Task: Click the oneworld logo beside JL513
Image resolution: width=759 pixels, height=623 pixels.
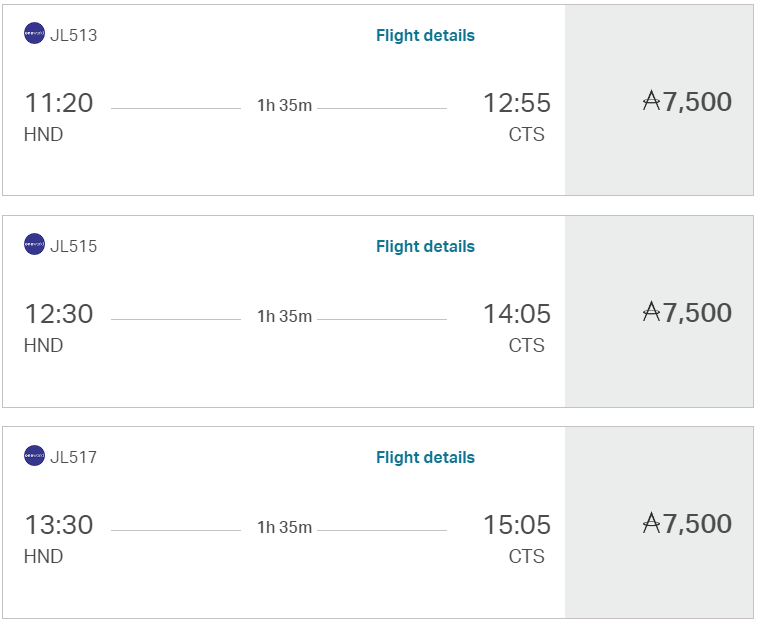Action: [x=34, y=33]
